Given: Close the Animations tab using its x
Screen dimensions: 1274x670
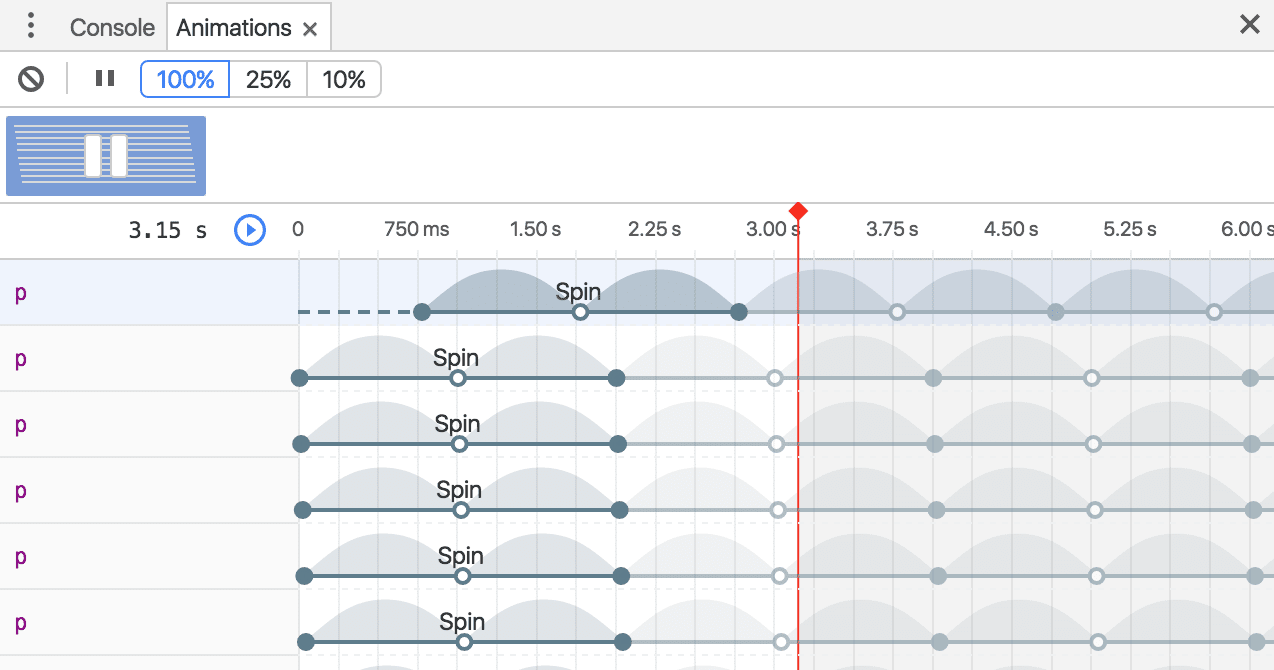Looking at the screenshot, I should (x=310, y=29).
